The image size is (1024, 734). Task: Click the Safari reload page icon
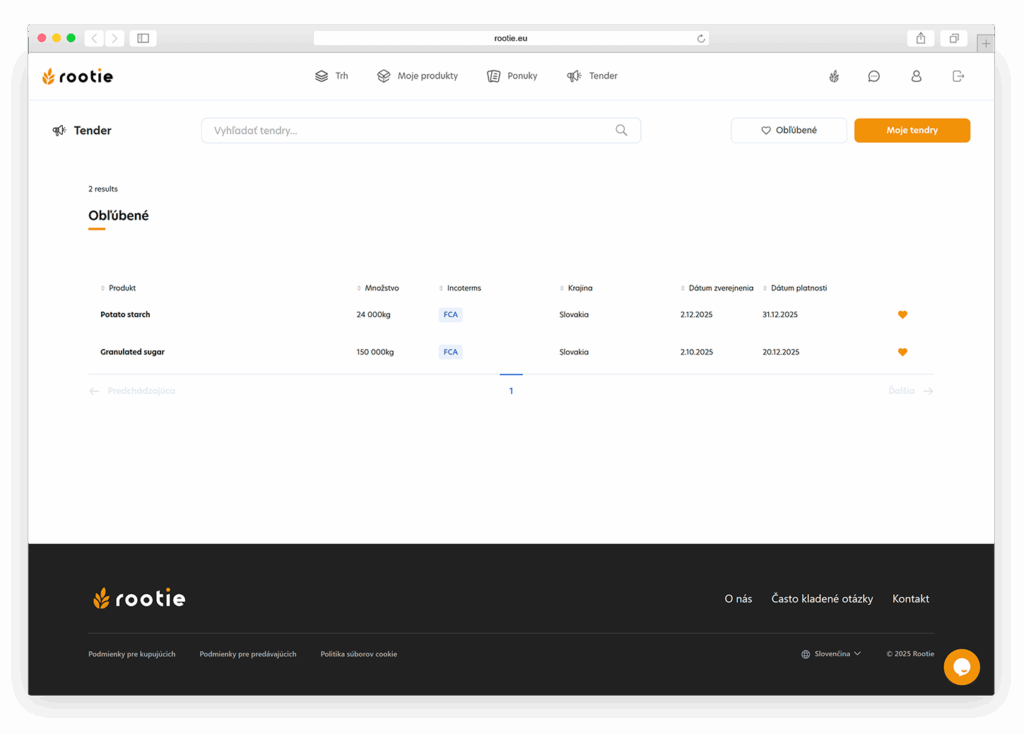(x=701, y=38)
